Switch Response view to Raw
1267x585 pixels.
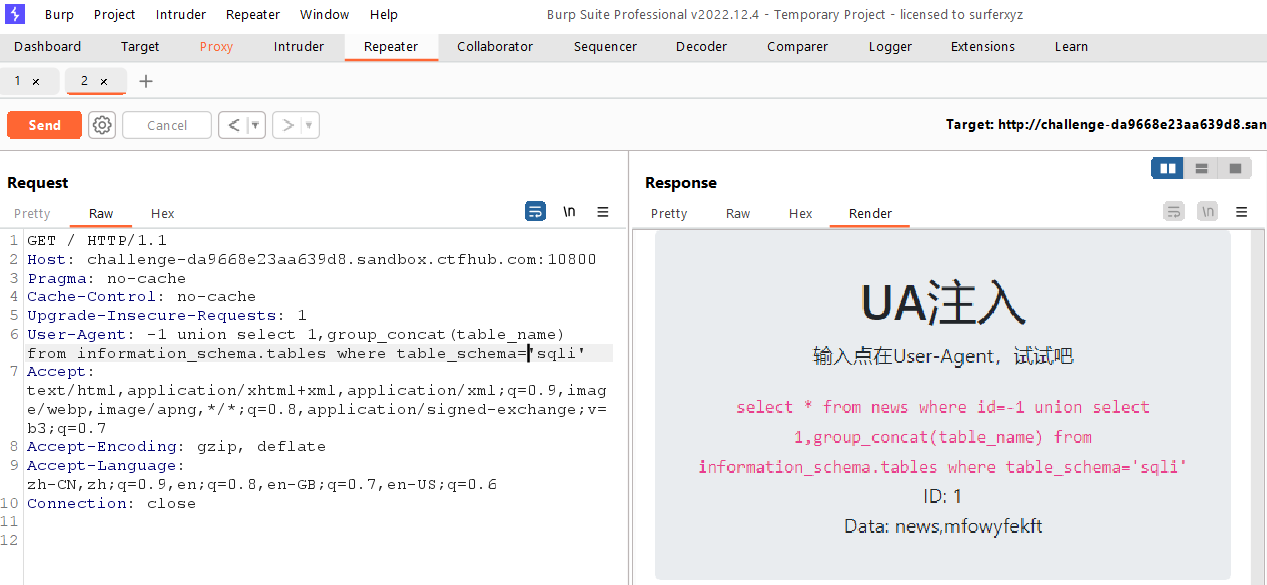738,213
